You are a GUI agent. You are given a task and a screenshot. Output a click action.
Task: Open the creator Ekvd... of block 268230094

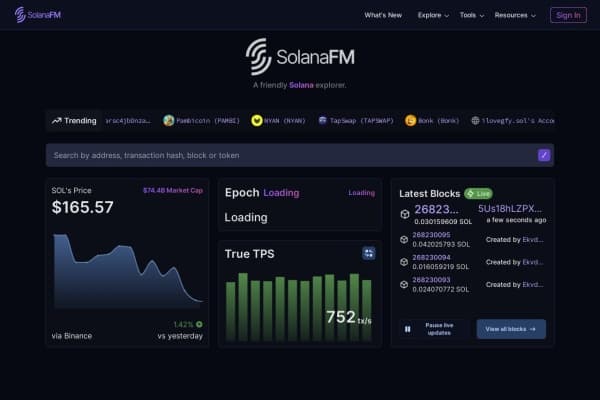pyautogui.click(x=533, y=263)
